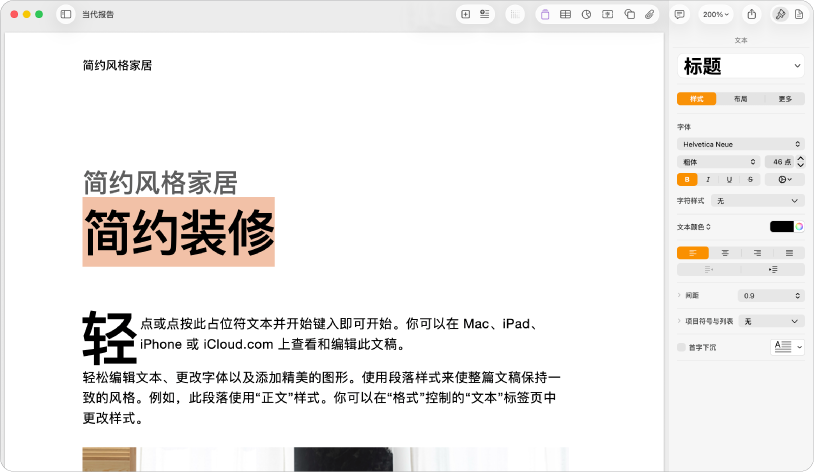Increase paragraph indent
Image resolution: width=814 pixels, height=473 pixels.
[773, 269]
